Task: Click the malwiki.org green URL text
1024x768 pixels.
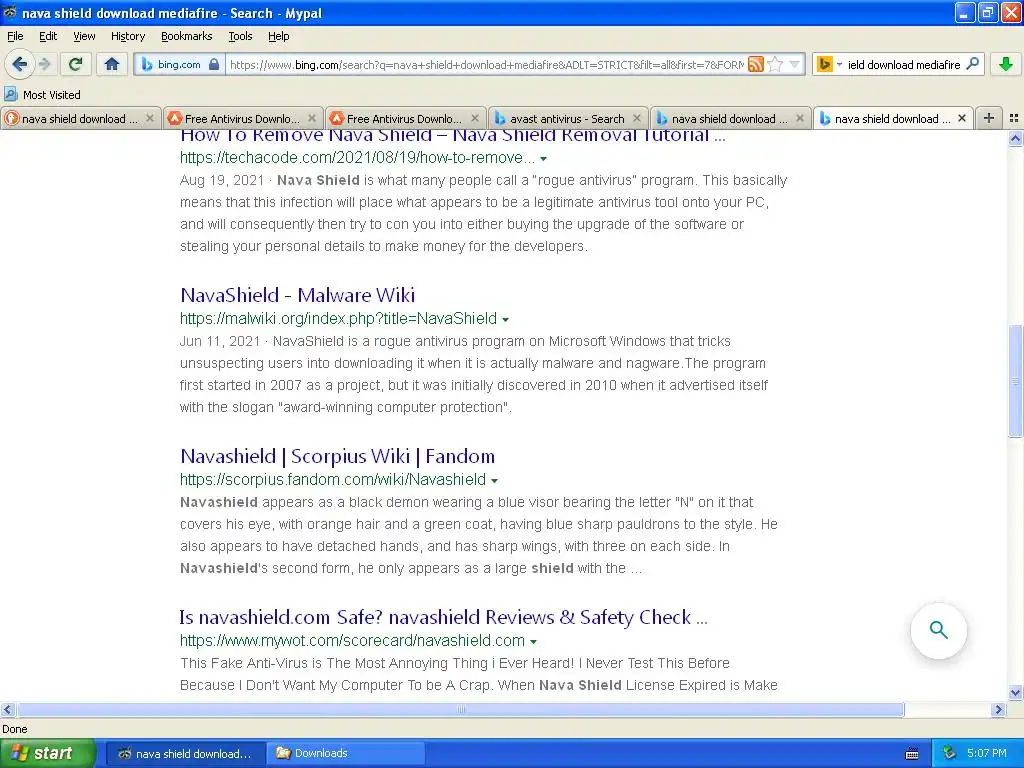Action: tap(338, 319)
